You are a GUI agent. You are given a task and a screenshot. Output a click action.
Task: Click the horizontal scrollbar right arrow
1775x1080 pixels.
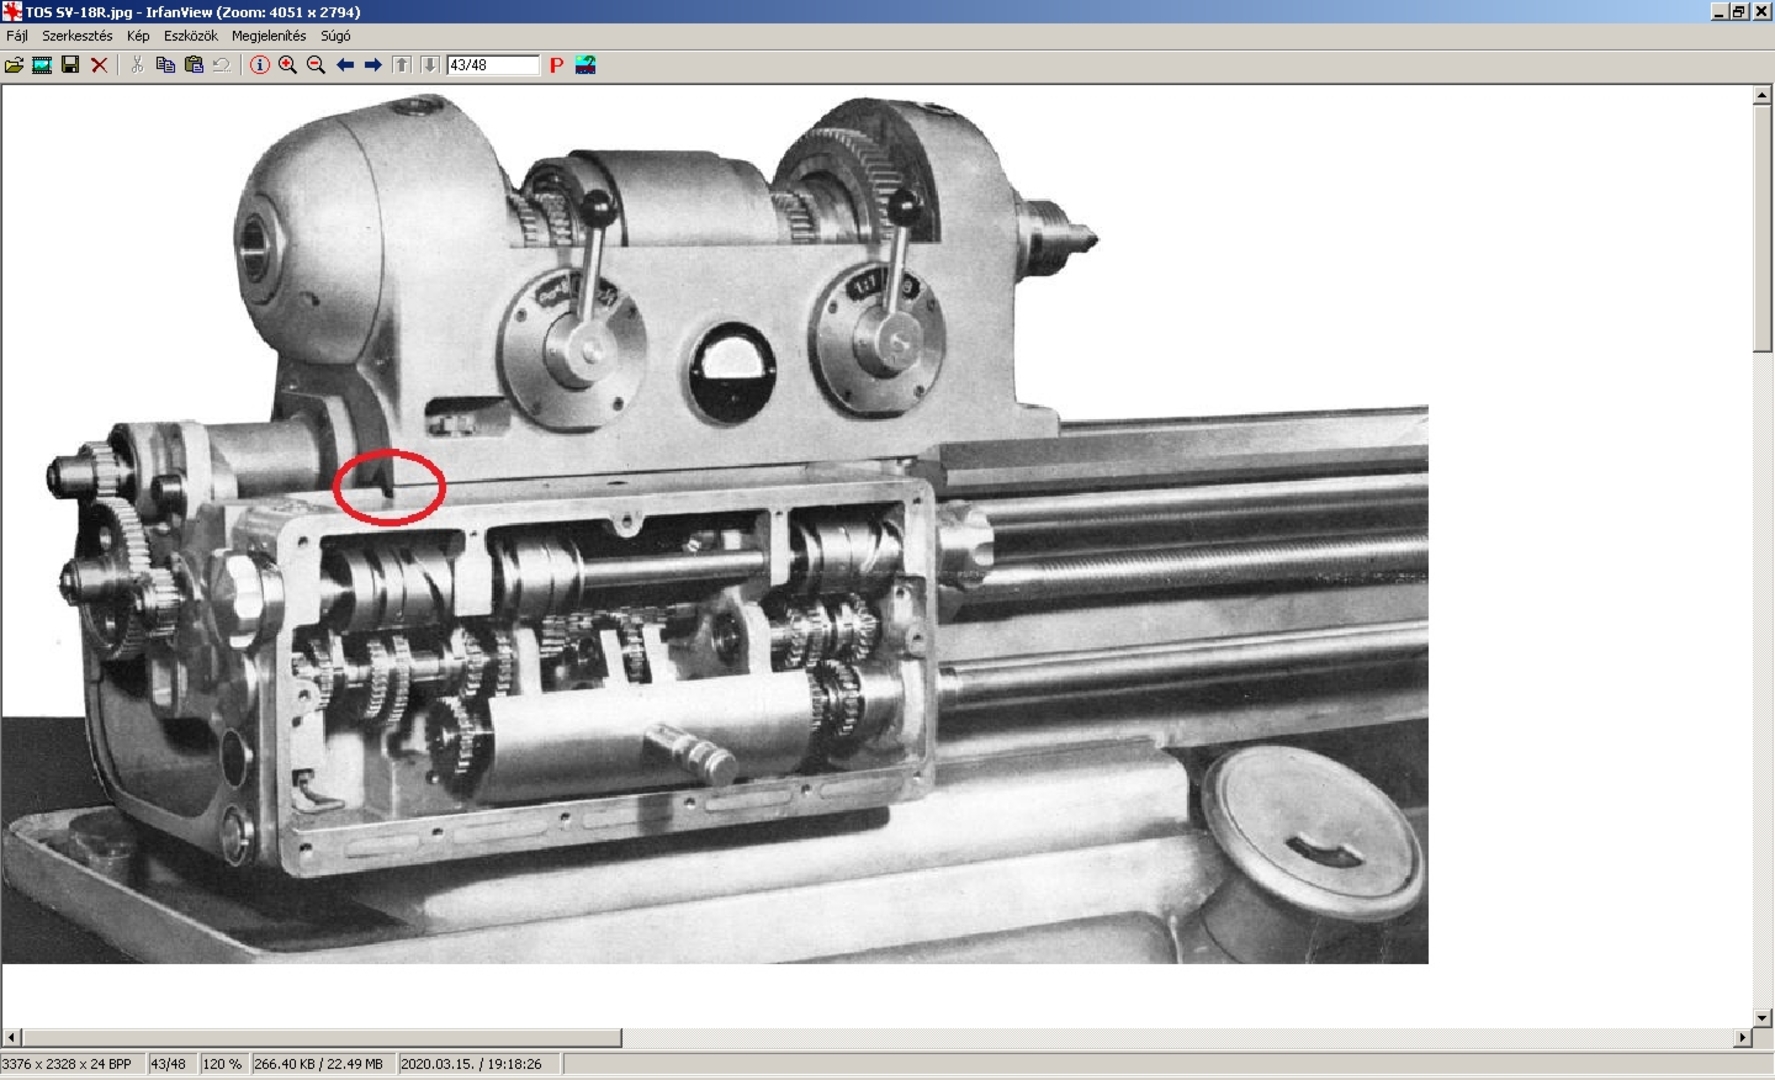(1743, 1038)
